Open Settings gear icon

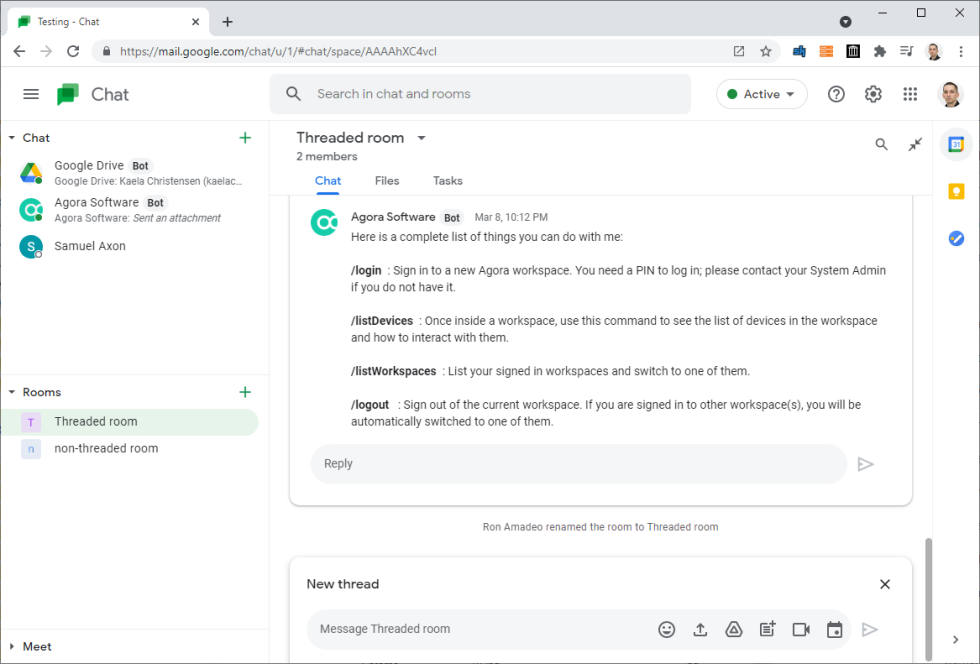[x=873, y=94]
